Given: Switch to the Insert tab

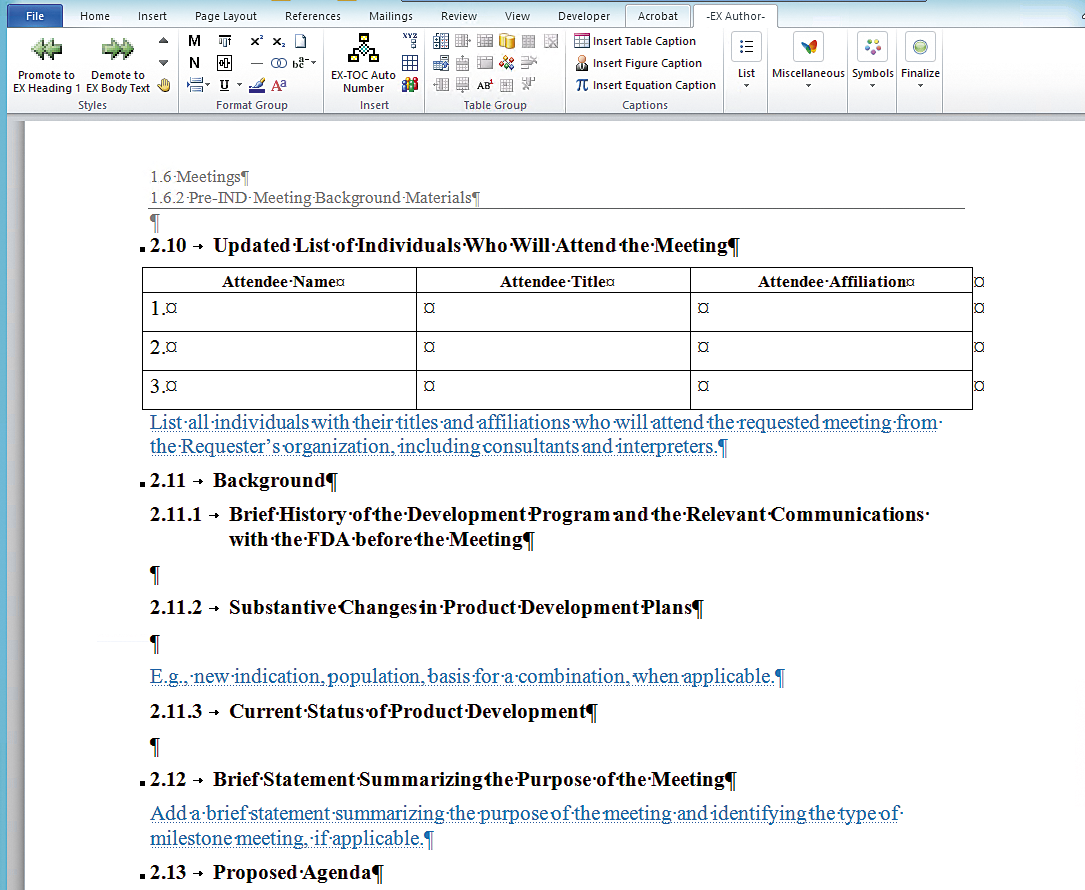Looking at the screenshot, I should pyautogui.click(x=152, y=16).
